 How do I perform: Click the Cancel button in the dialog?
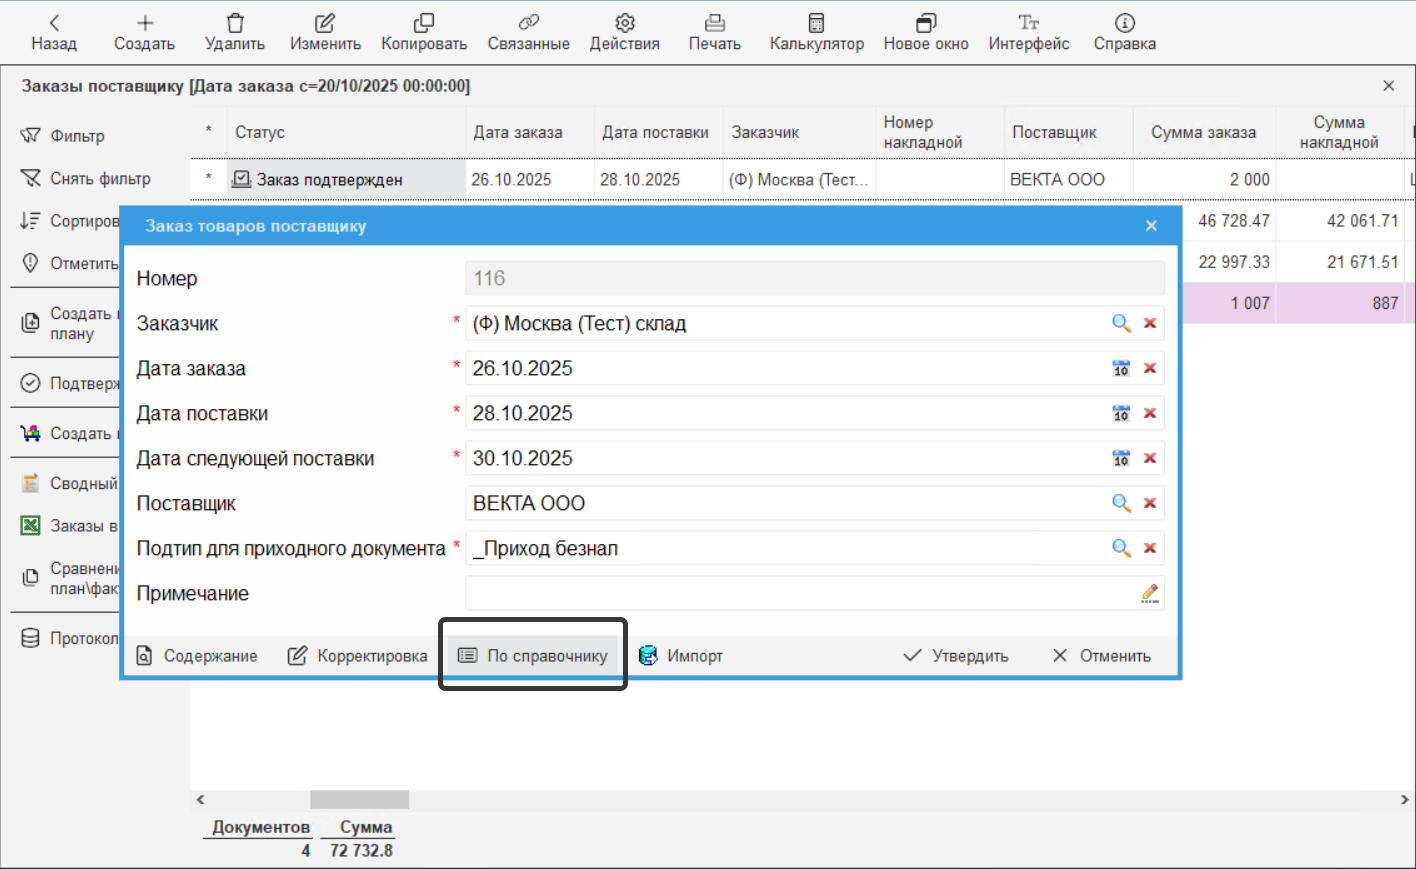coord(1102,656)
